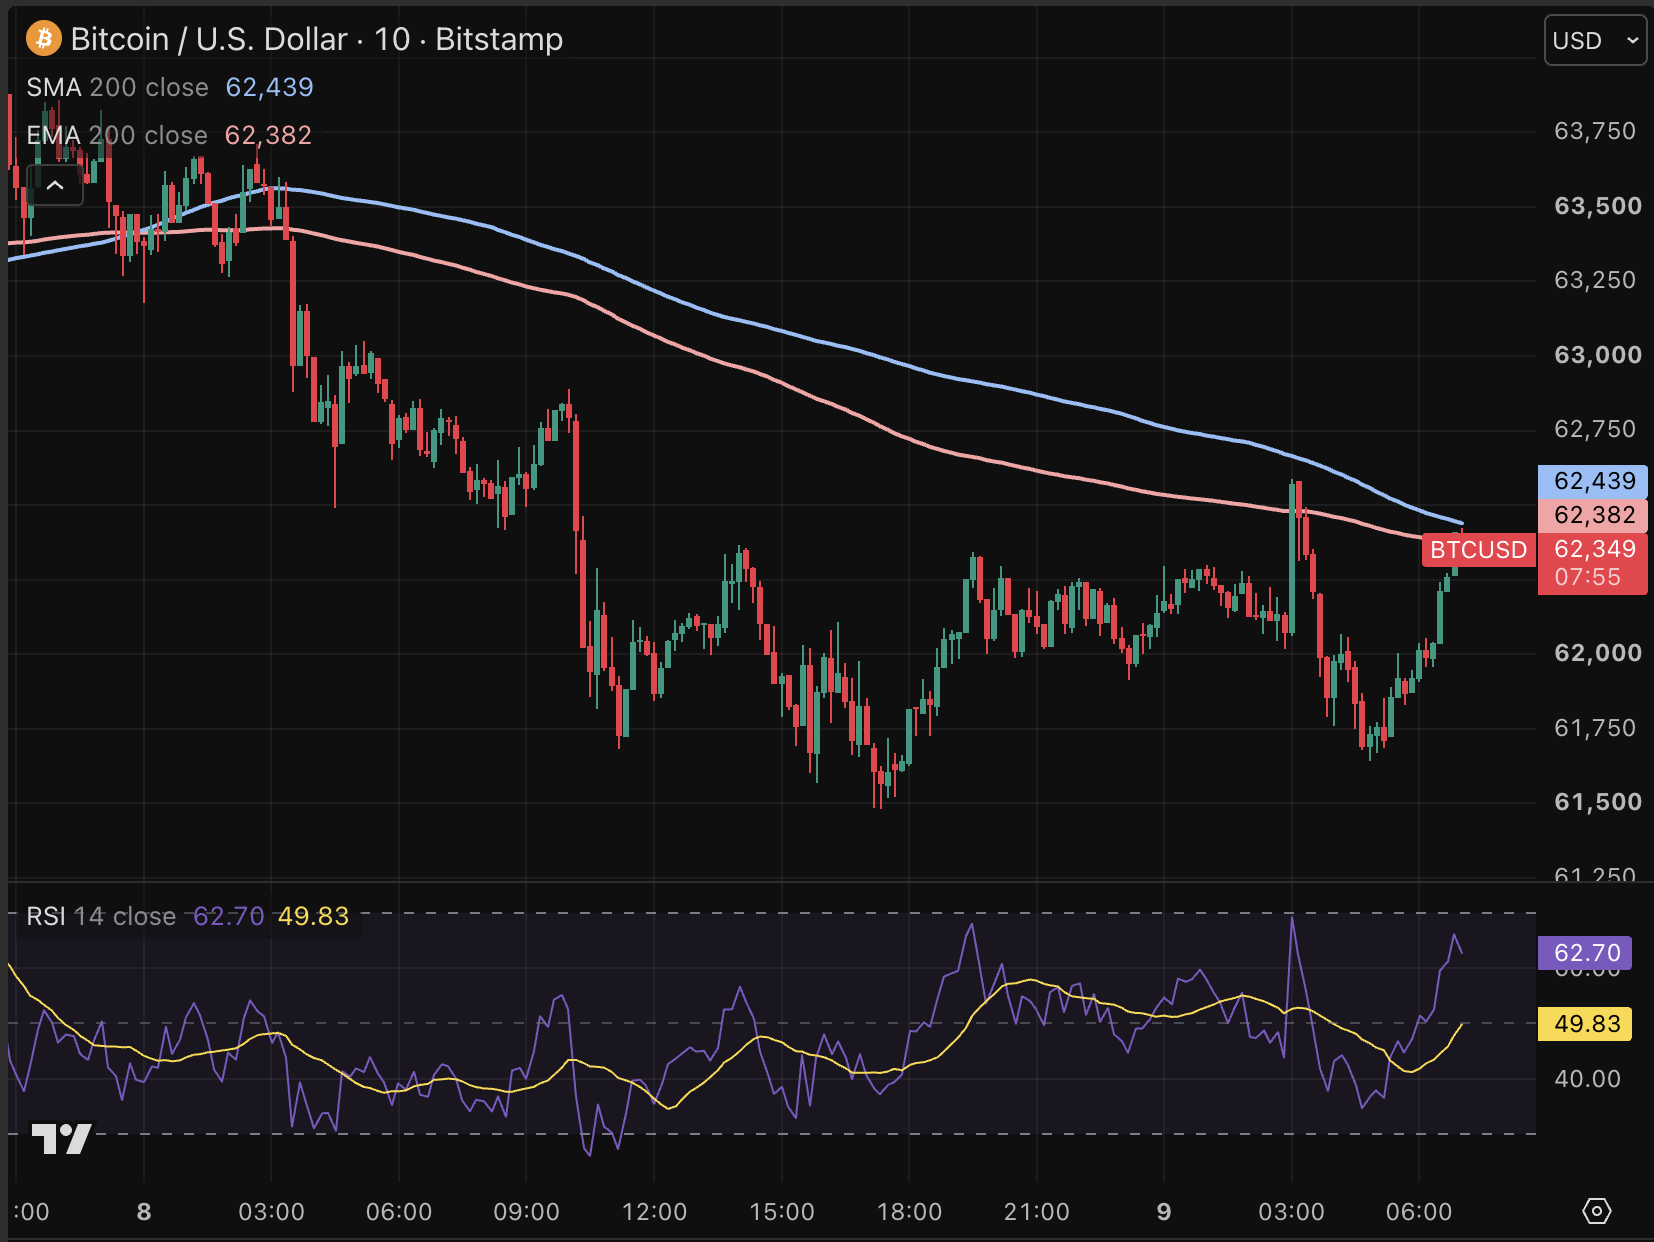Viewport: 1654px width, 1242px height.
Task: Click the date 8 on time axis
Action: click(x=144, y=1212)
